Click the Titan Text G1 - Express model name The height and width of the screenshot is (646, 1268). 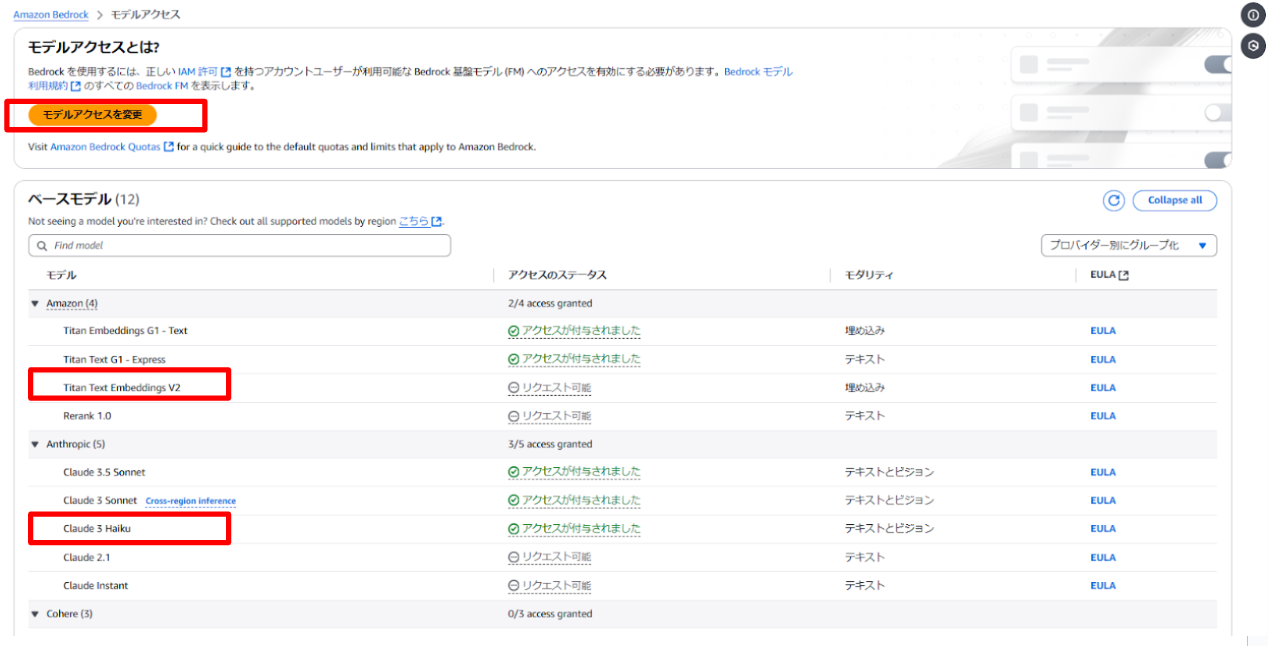(x=114, y=359)
